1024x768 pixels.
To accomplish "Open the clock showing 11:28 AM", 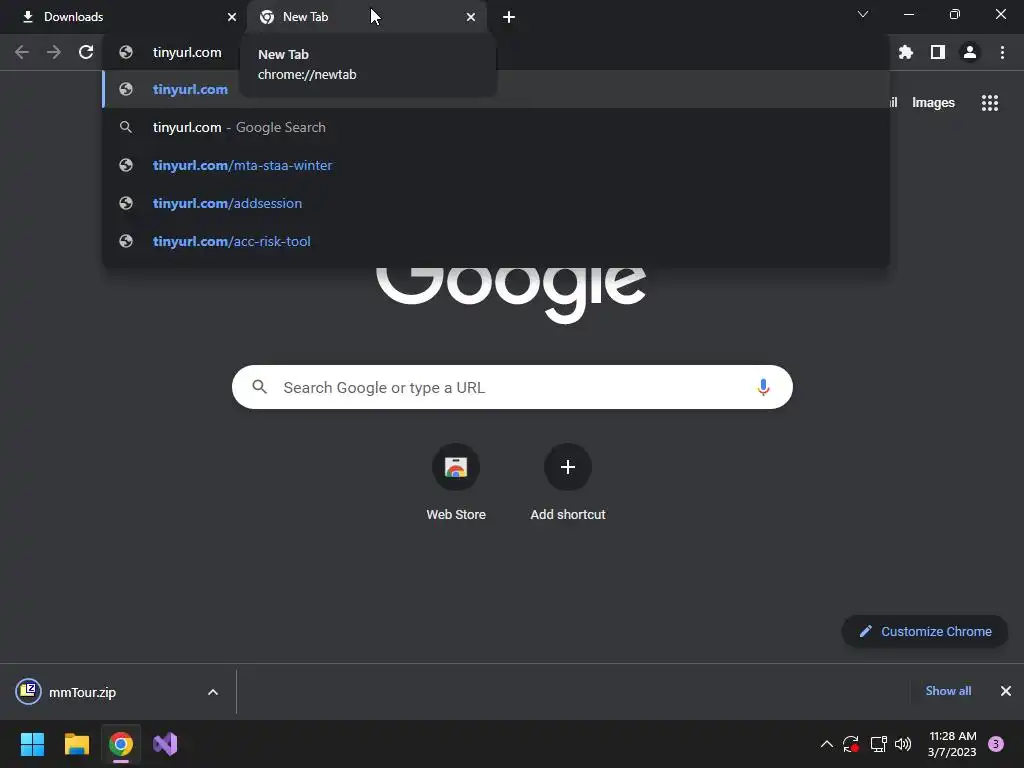I will tap(952, 744).
